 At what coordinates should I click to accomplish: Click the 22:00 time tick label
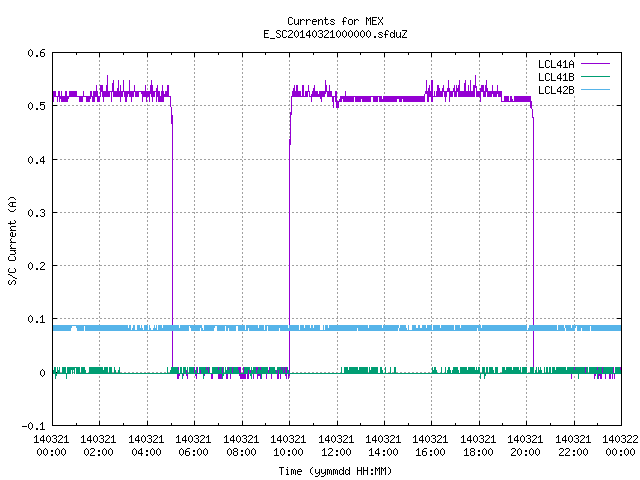[573, 452]
